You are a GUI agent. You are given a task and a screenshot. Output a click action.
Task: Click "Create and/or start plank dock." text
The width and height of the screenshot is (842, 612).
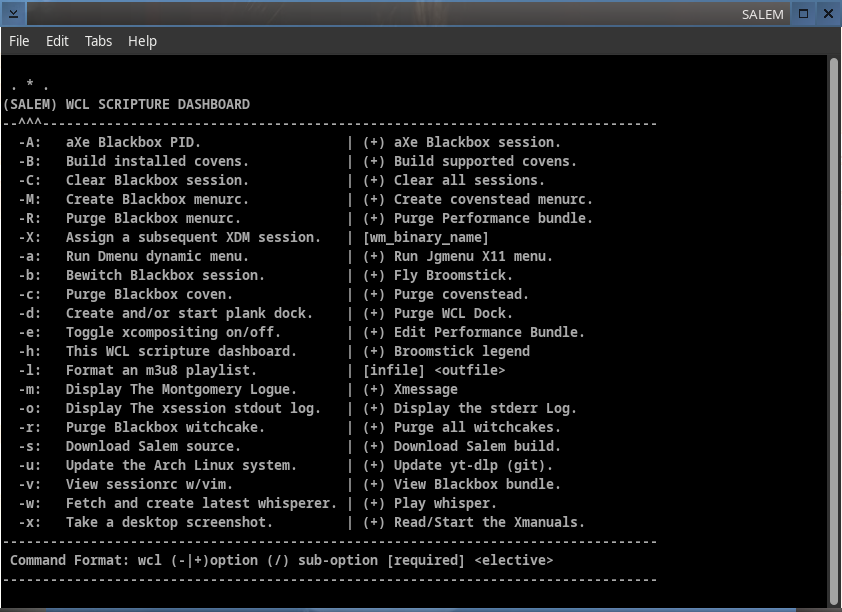point(189,313)
